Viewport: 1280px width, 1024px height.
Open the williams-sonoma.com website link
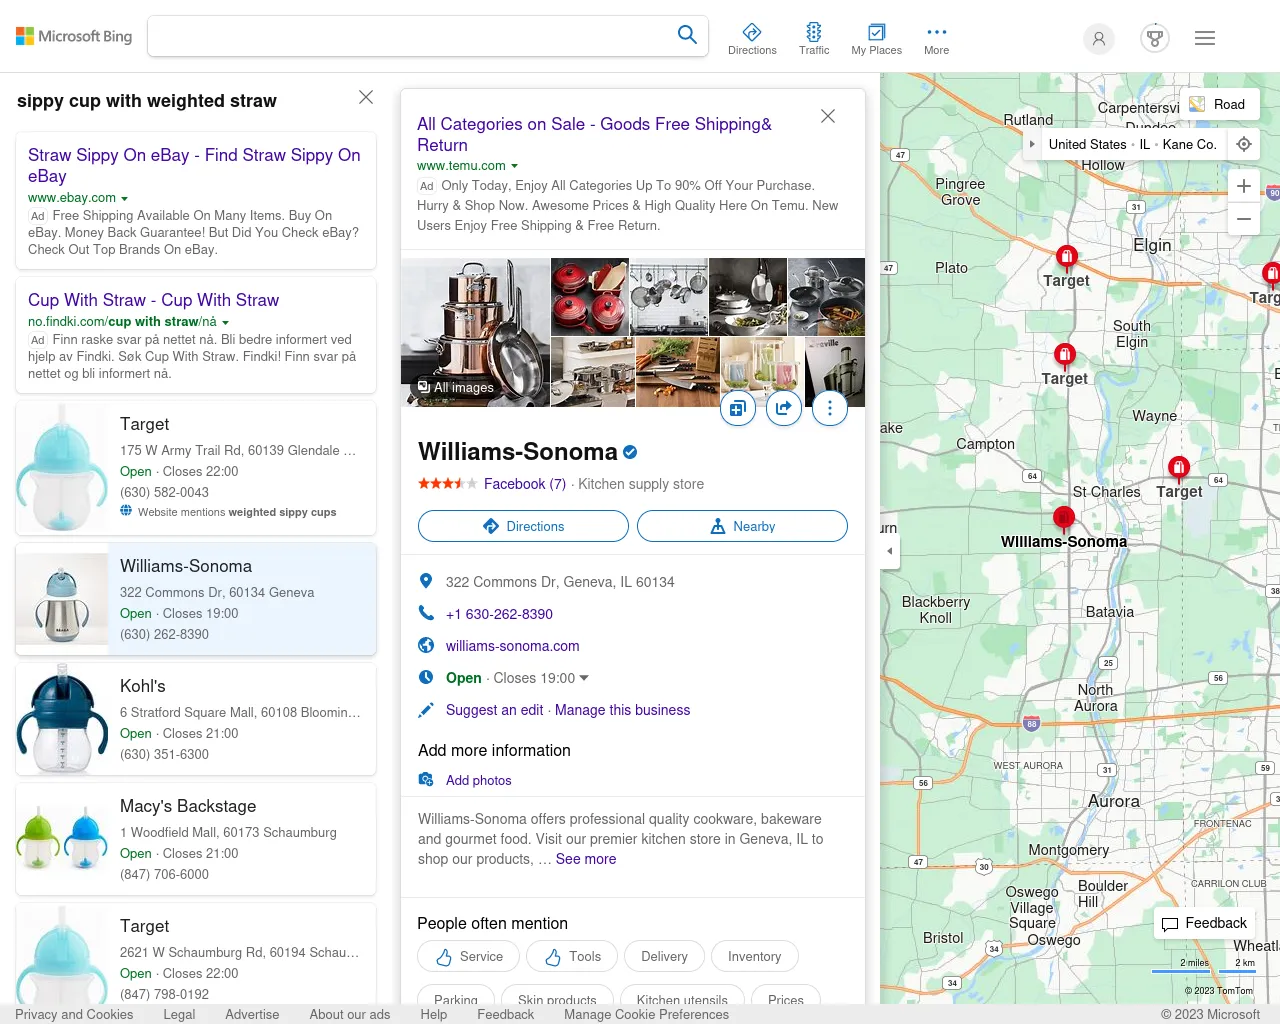(512, 646)
